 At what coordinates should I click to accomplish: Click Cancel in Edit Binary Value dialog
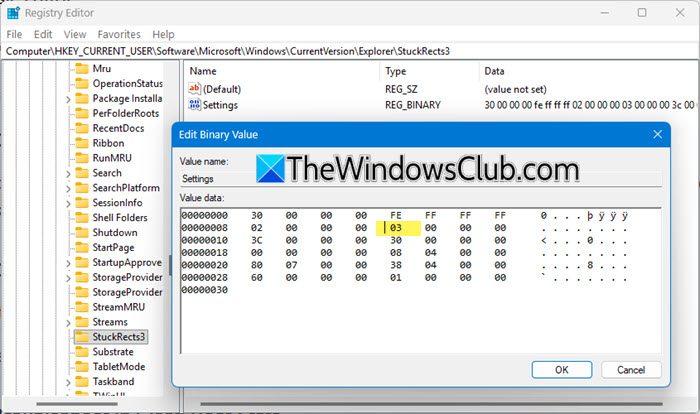(631, 370)
